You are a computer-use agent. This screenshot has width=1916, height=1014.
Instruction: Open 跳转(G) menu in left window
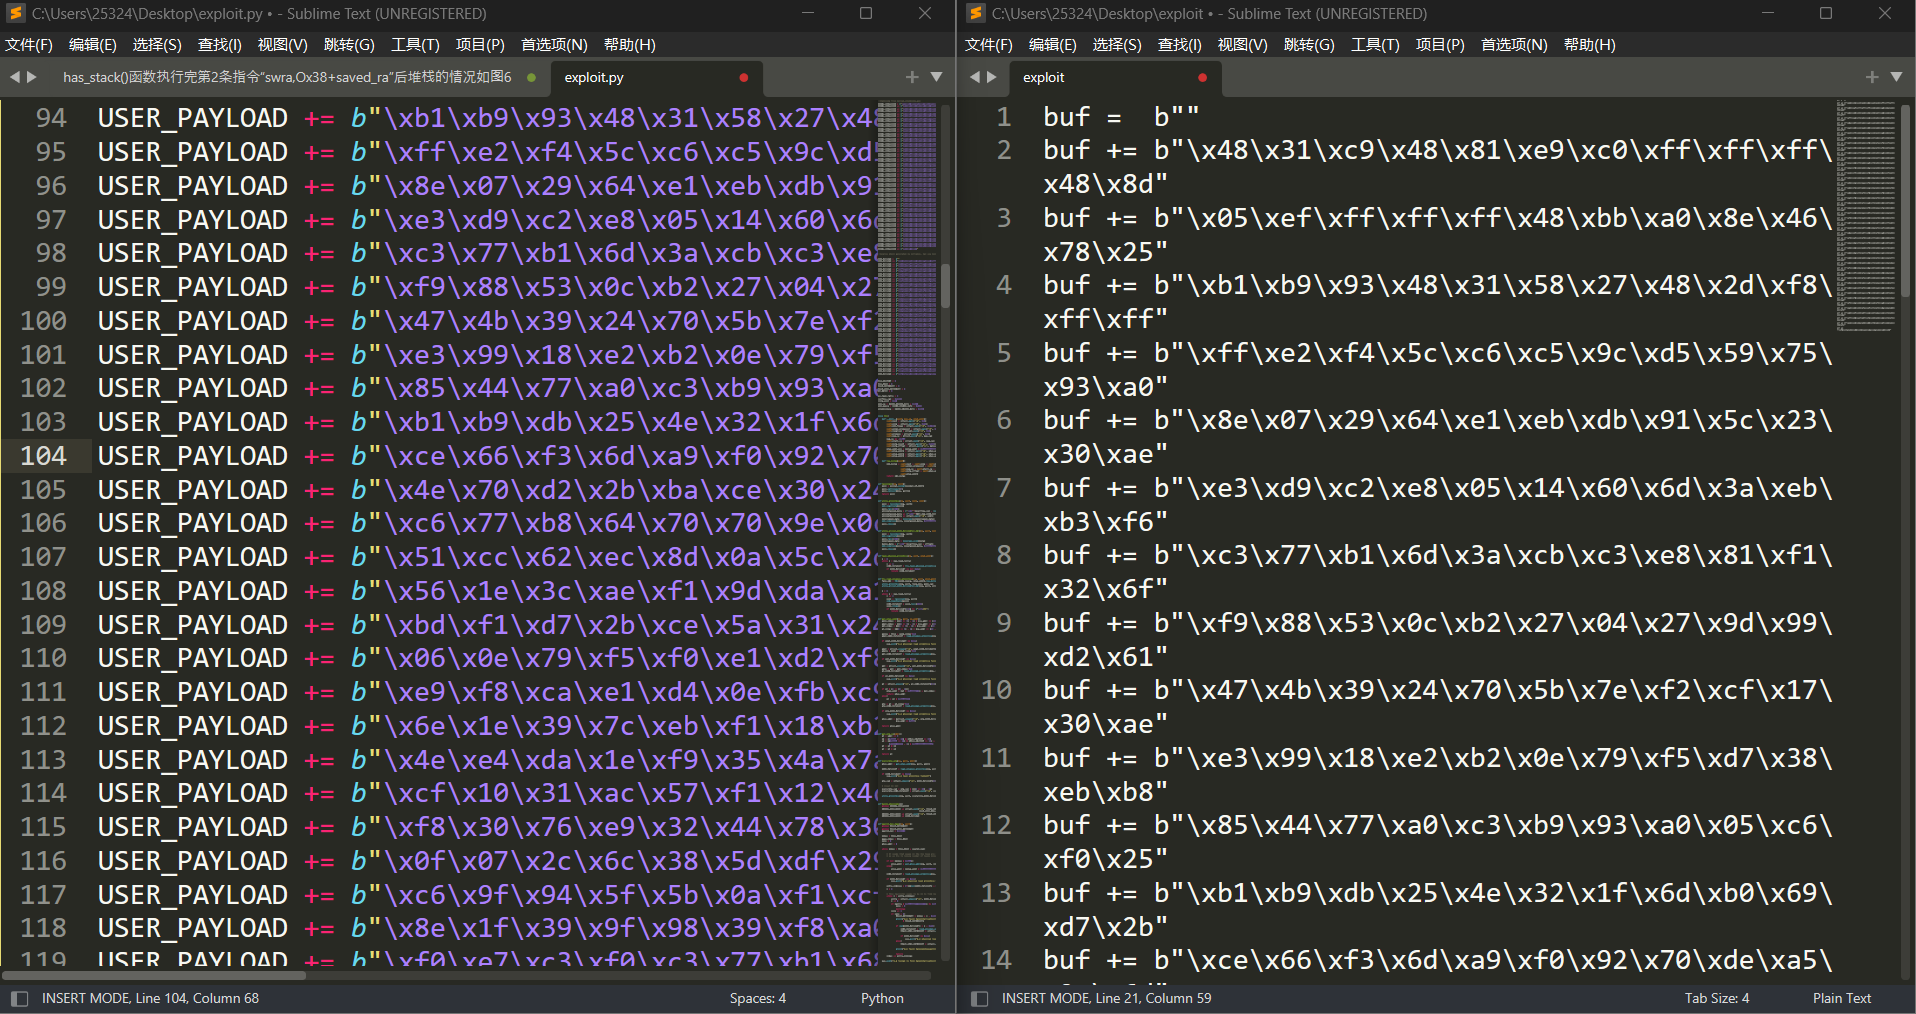[349, 45]
